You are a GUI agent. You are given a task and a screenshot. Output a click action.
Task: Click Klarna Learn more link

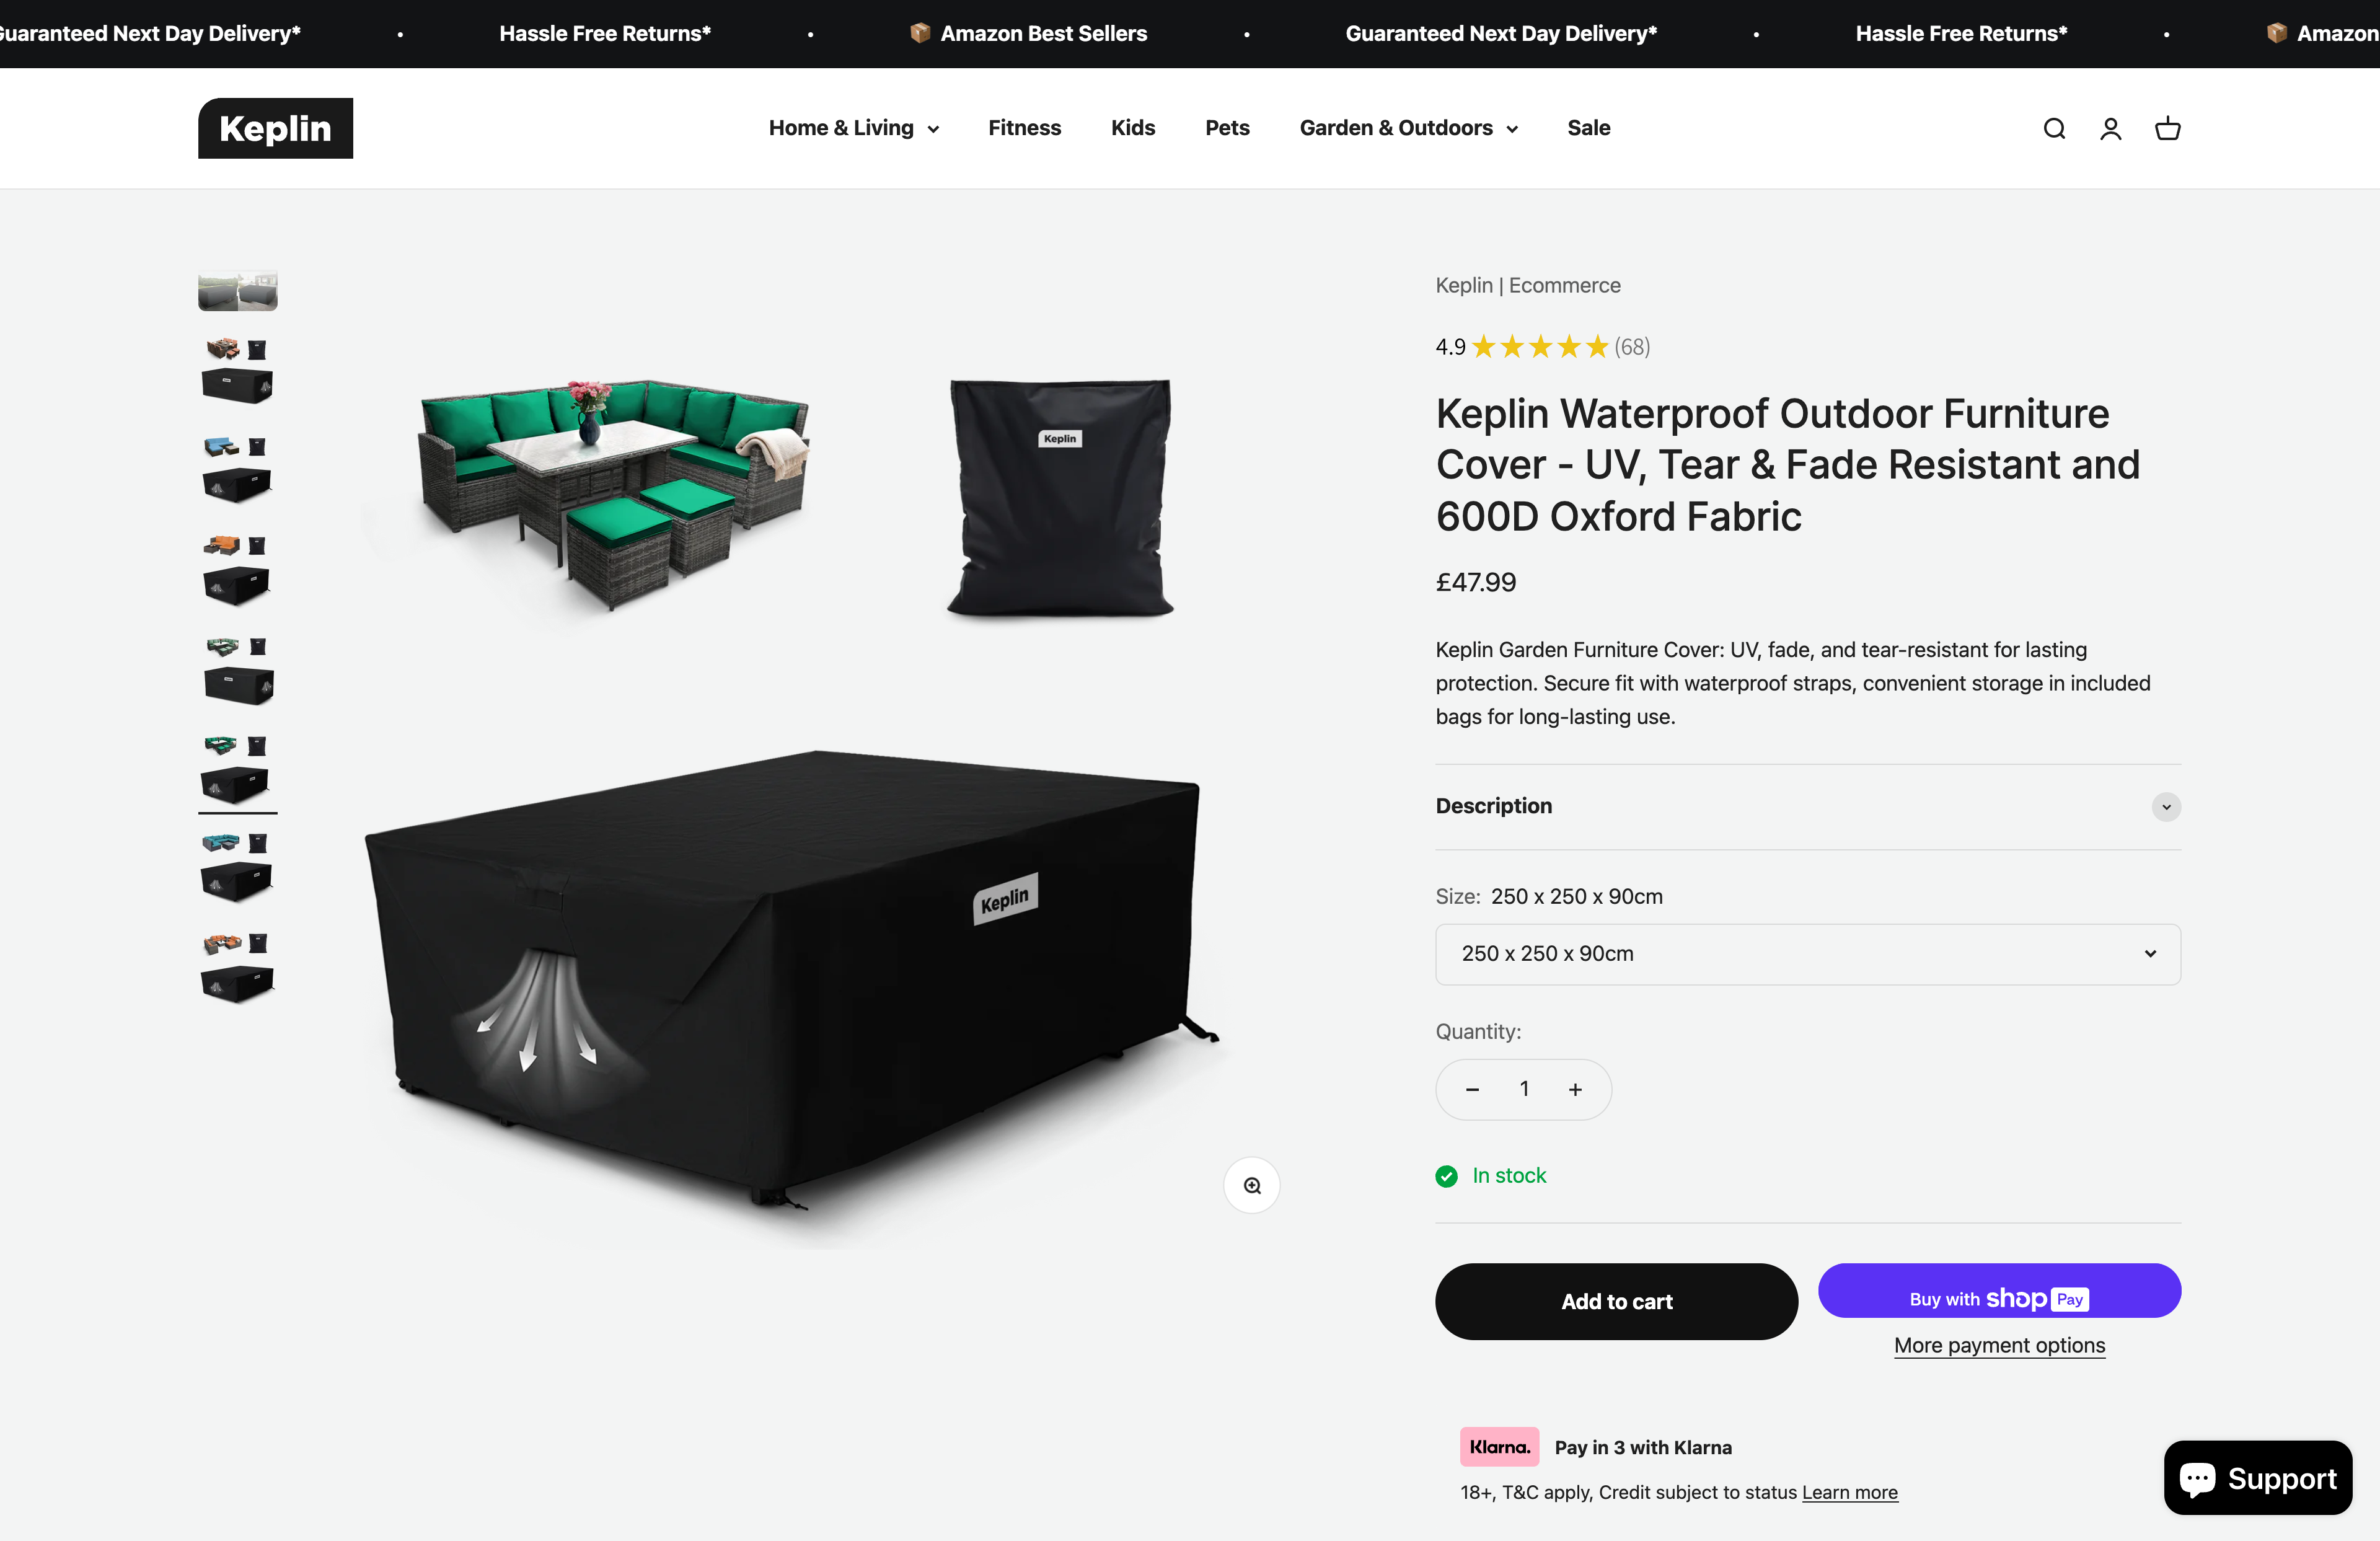coord(1849,1492)
